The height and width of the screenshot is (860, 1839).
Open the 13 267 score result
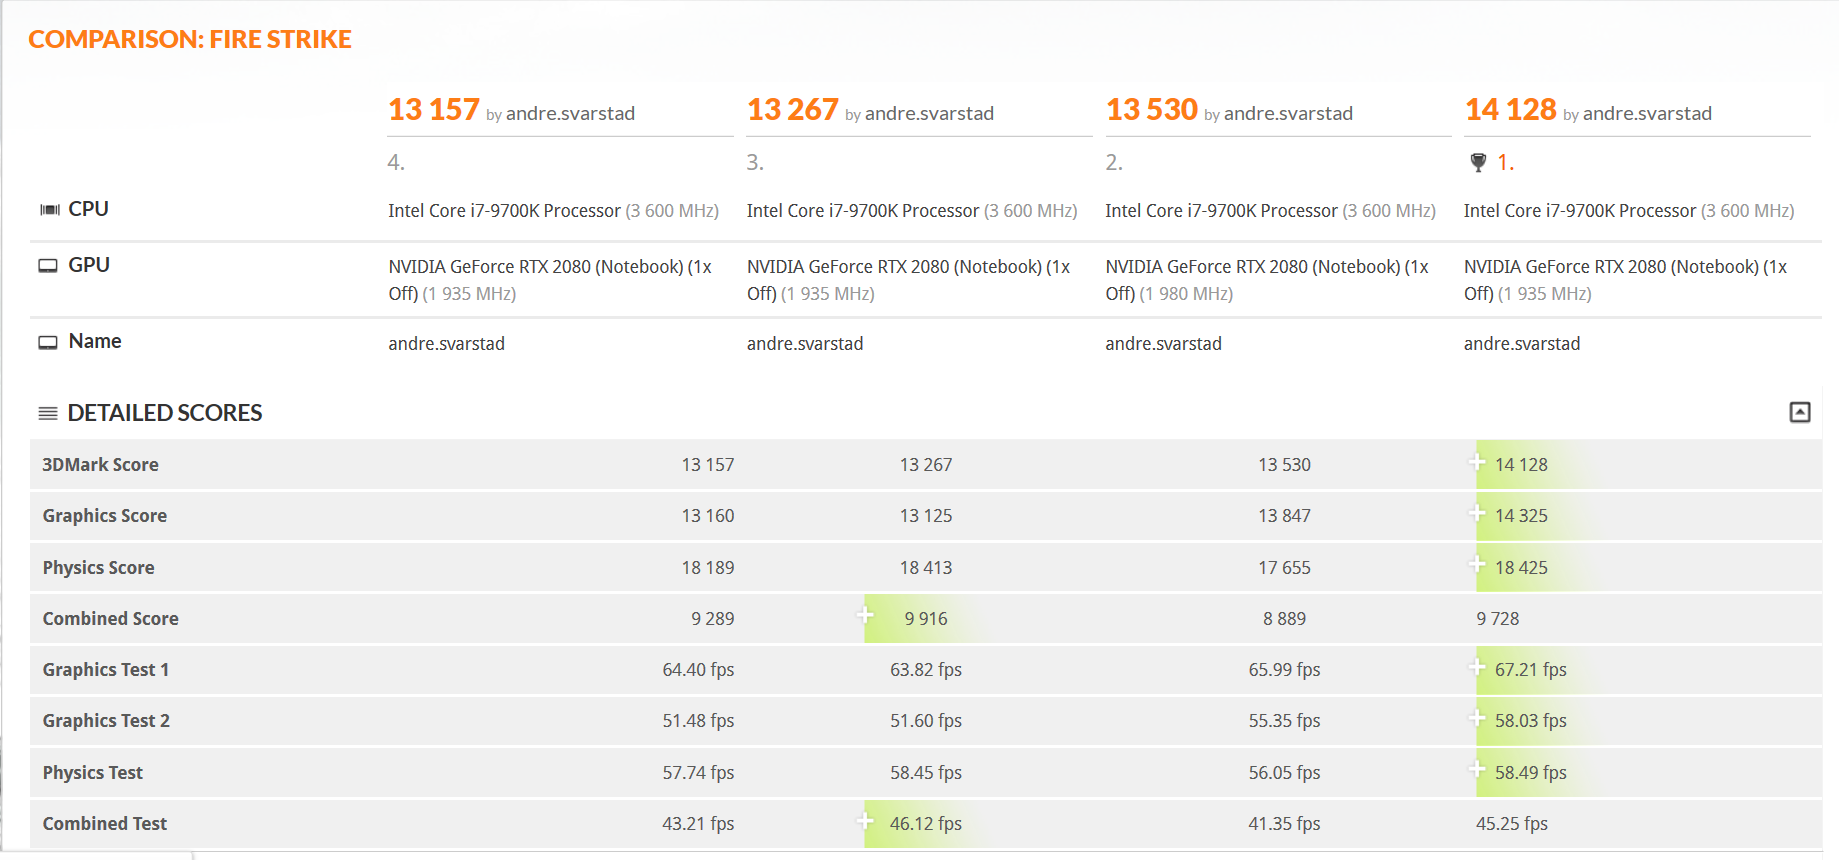pyautogui.click(x=792, y=109)
